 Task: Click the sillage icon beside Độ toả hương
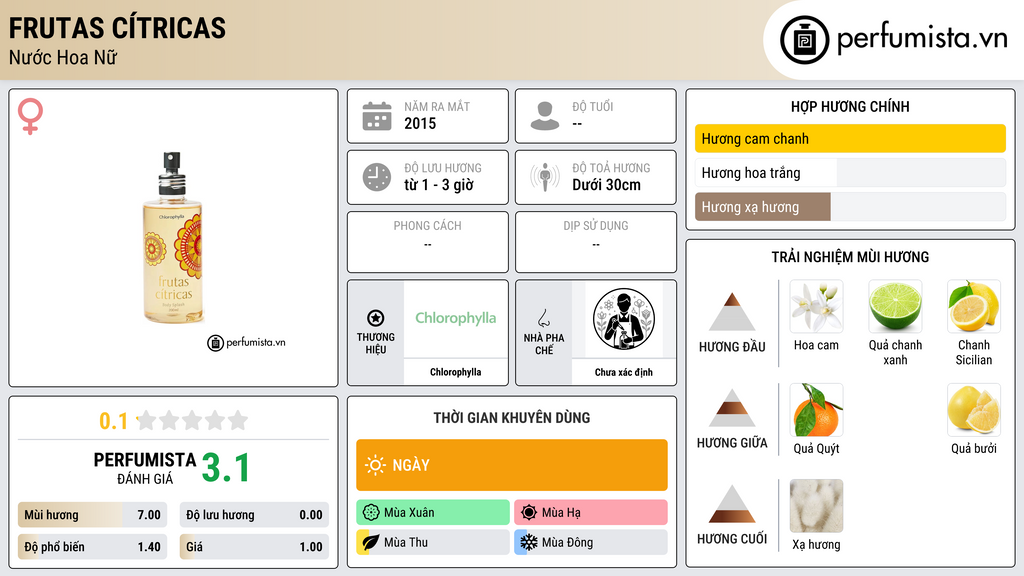click(545, 177)
